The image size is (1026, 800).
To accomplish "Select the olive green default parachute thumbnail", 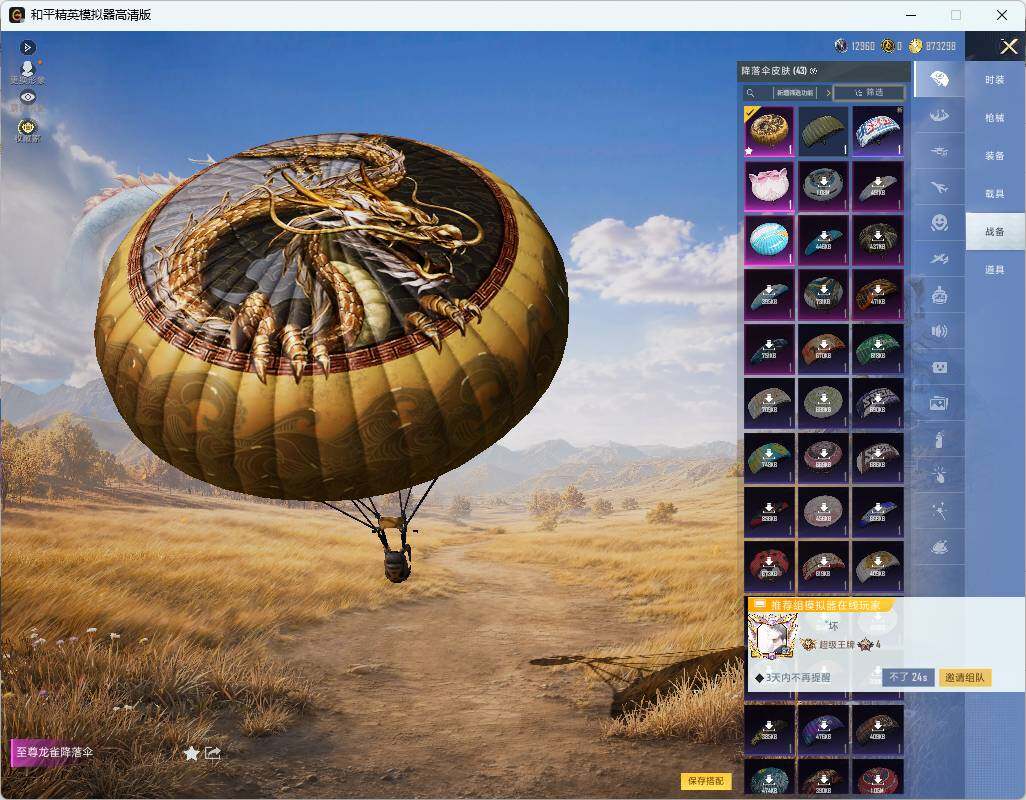I will tap(823, 131).
